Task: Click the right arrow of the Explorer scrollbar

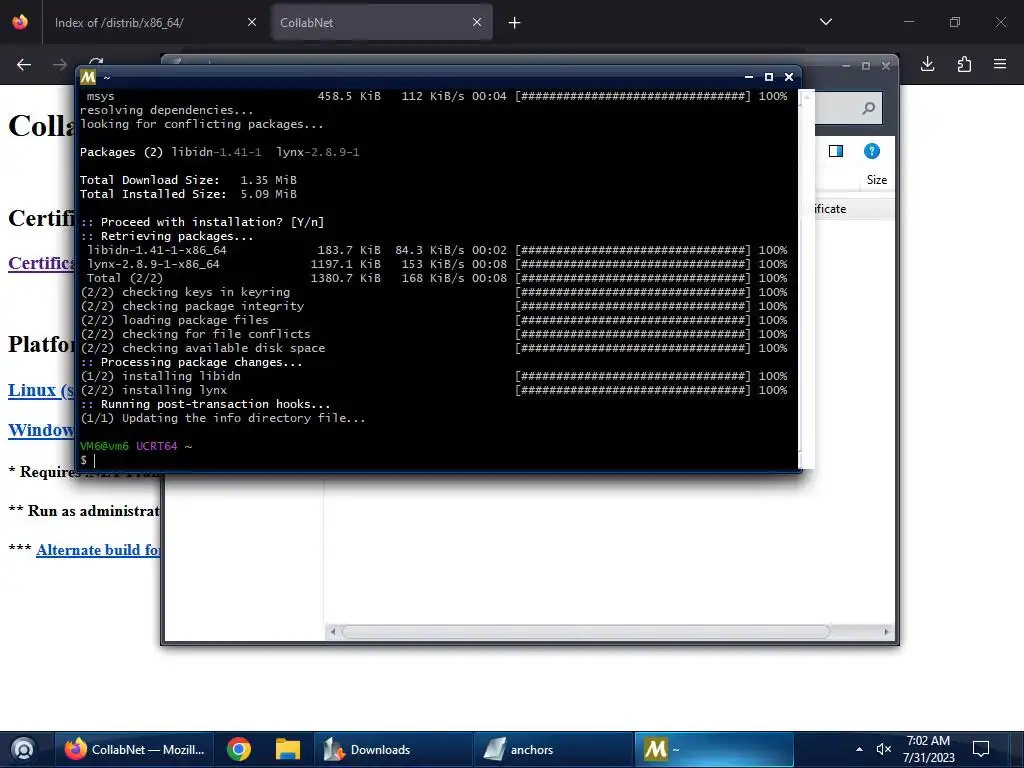Action: [x=886, y=632]
